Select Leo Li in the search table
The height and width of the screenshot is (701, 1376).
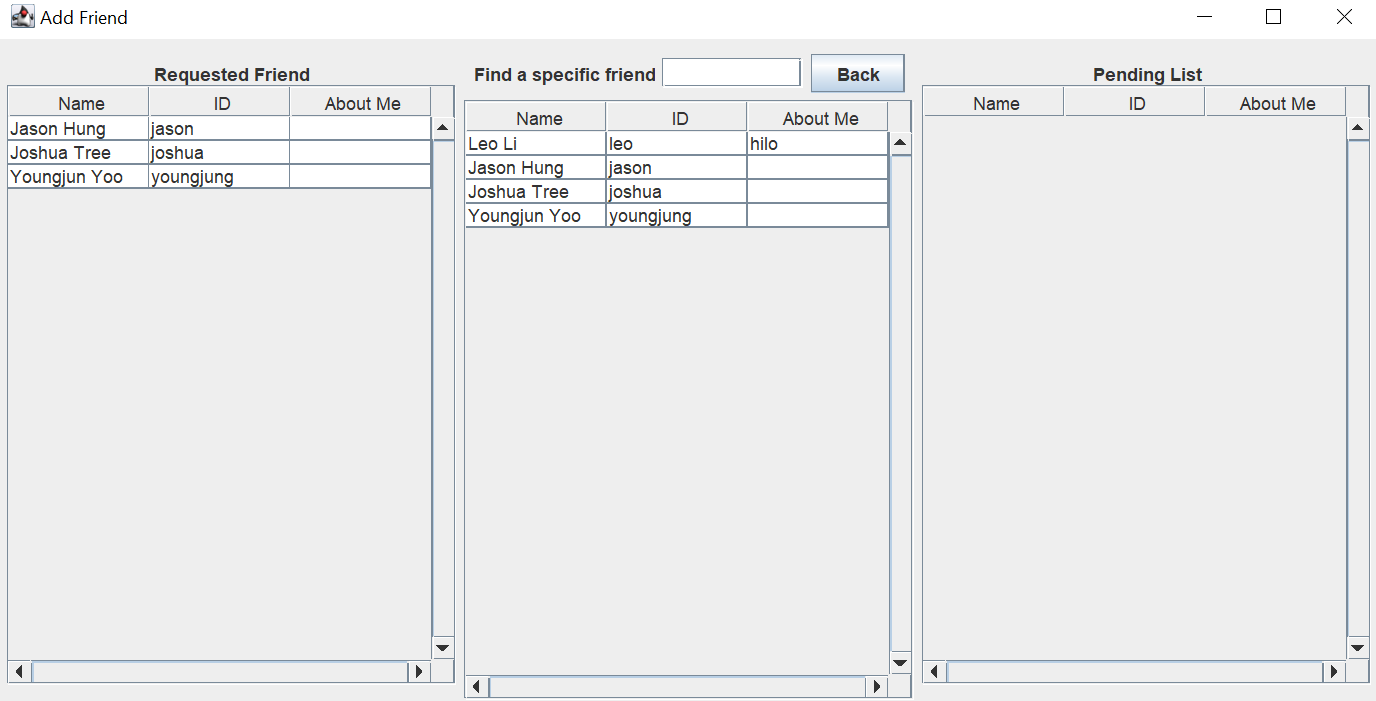(x=536, y=144)
